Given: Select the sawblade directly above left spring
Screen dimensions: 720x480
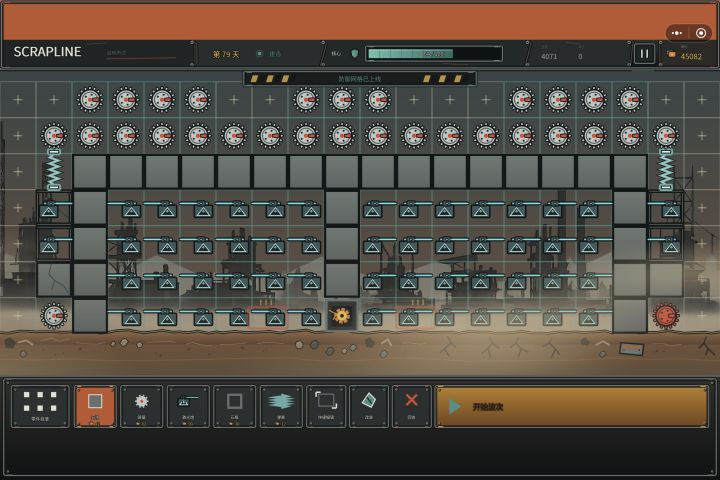Looking at the screenshot, I should click(54, 136).
